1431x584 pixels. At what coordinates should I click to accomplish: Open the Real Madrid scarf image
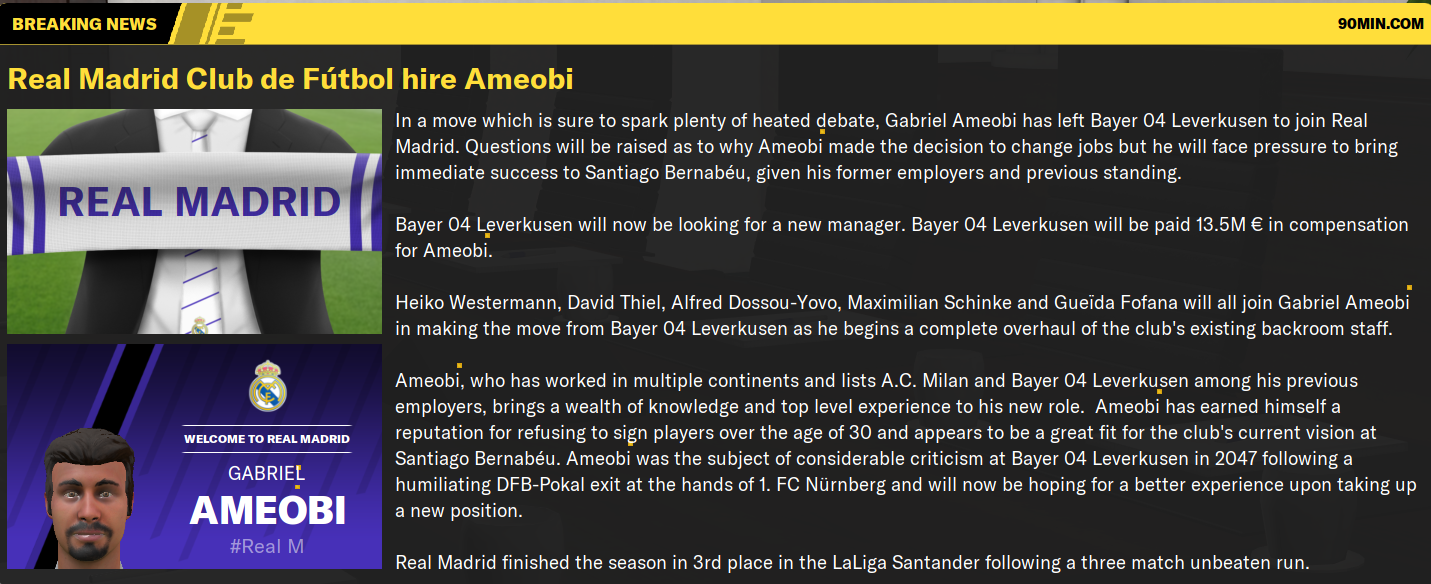click(194, 221)
